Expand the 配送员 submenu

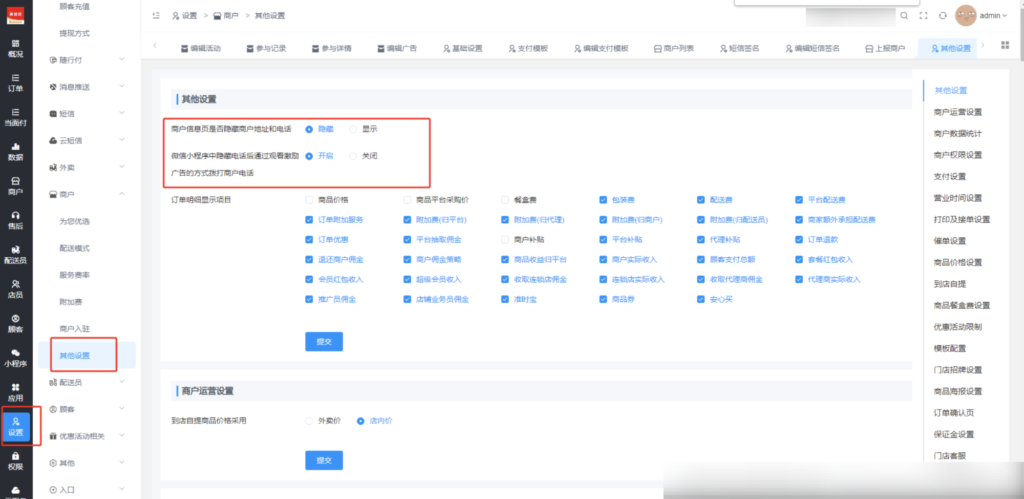[x=90, y=382]
